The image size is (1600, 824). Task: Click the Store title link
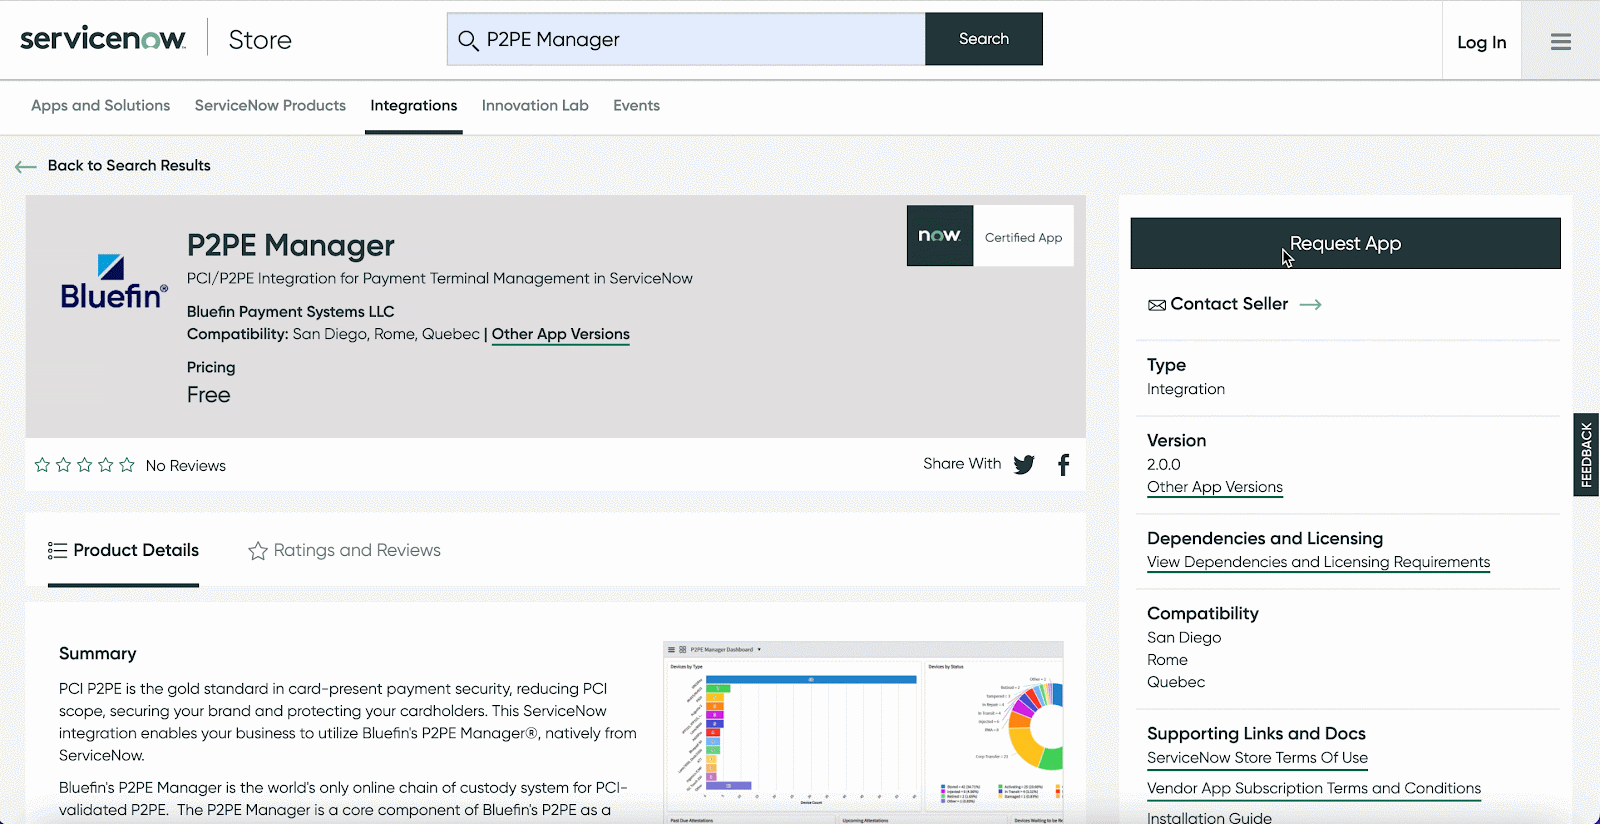click(260, 40)
